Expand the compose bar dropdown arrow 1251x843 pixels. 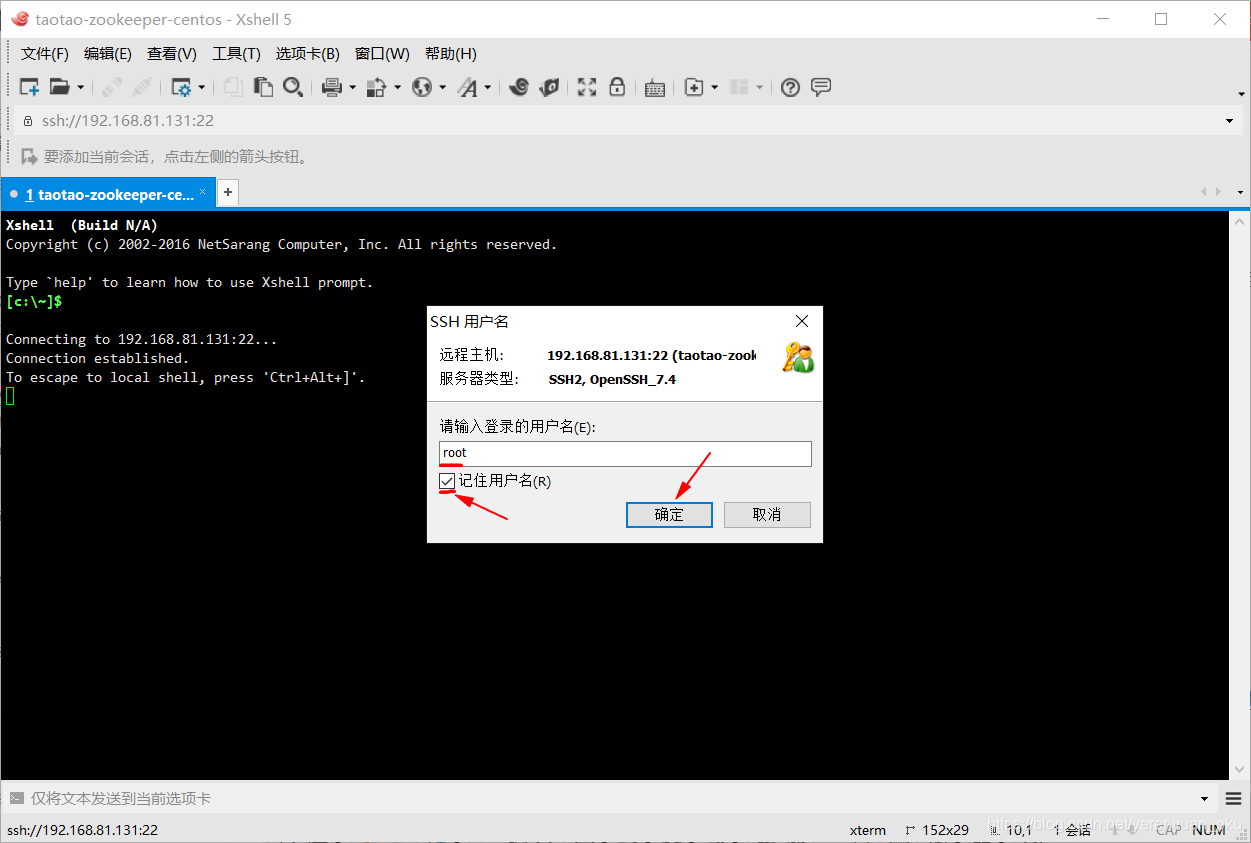coord(1204,799)
